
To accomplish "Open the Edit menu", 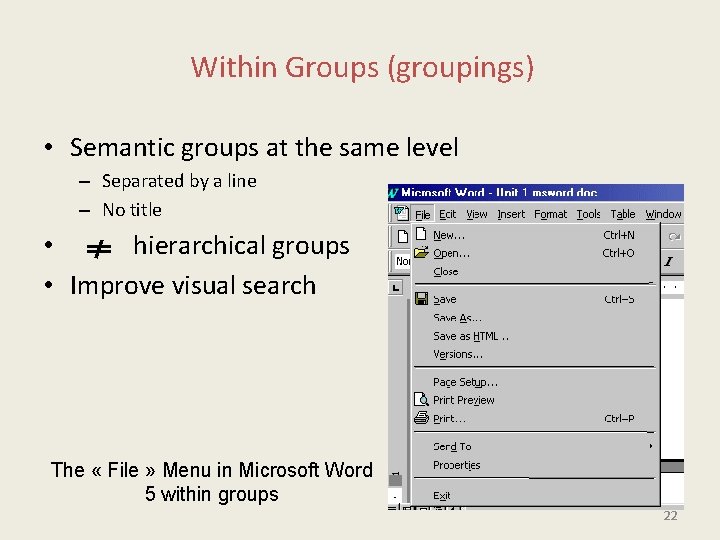I will click(447, 214).
